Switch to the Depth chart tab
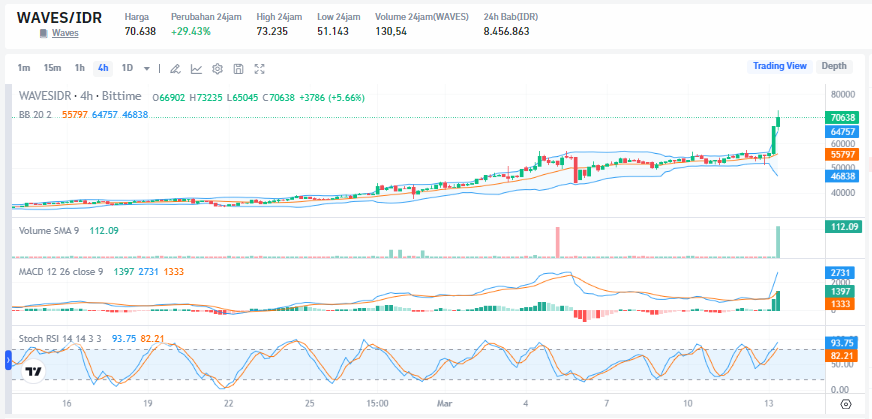The width and height of the screenshot is (872, 419). coord(834,66)
